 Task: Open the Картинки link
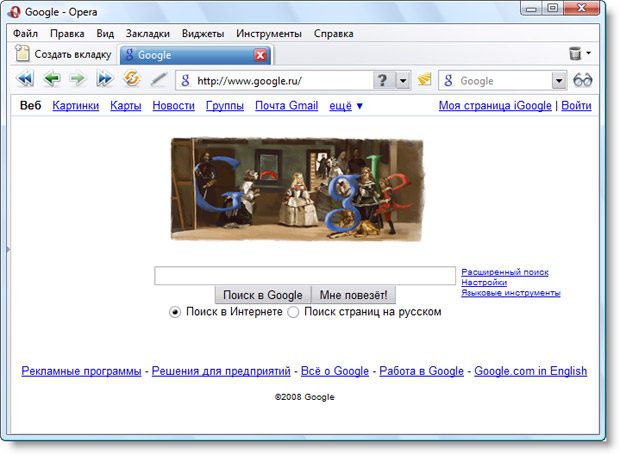pos(76,106)
